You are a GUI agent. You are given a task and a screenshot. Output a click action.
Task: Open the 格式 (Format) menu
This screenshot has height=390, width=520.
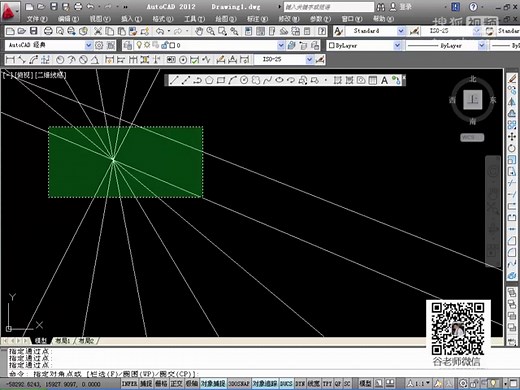[x=162, y=19]
